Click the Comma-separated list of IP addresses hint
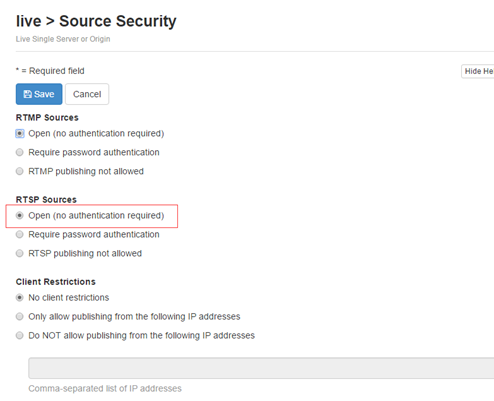Image resolution: width=494 pixels, height=401 pixels. 105,389
